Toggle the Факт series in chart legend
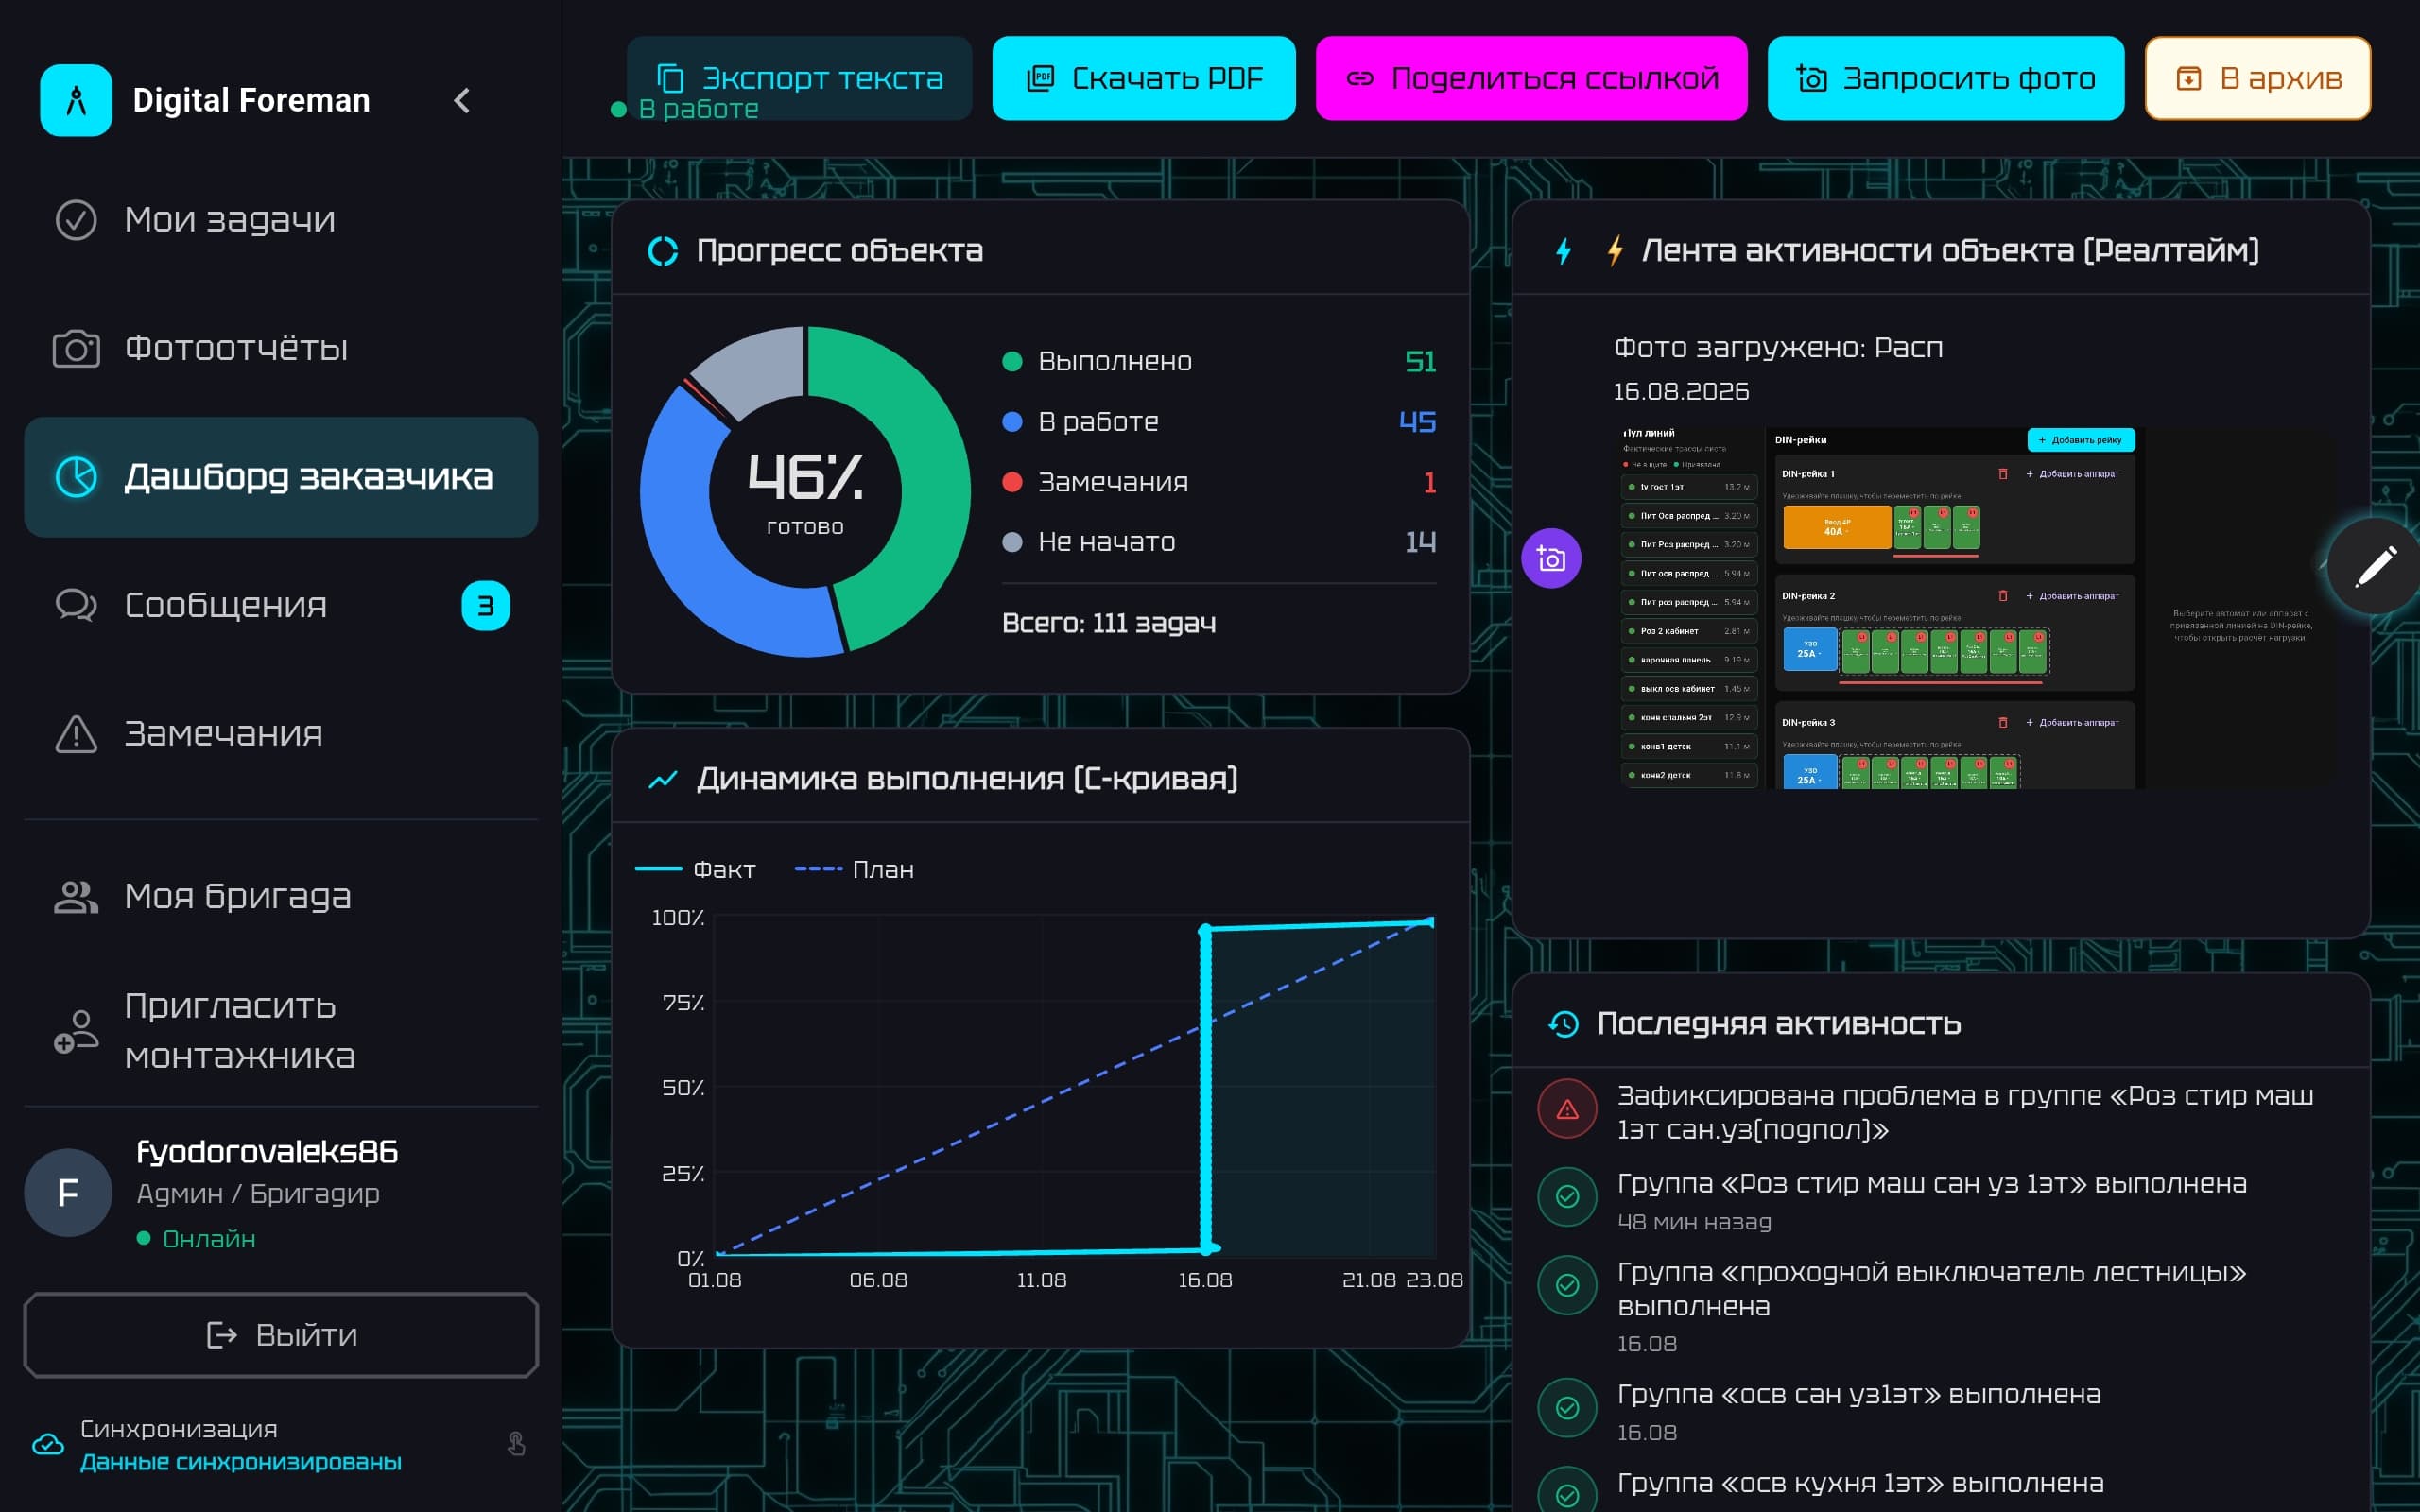 pyautogui.click(x=696, y=869)
